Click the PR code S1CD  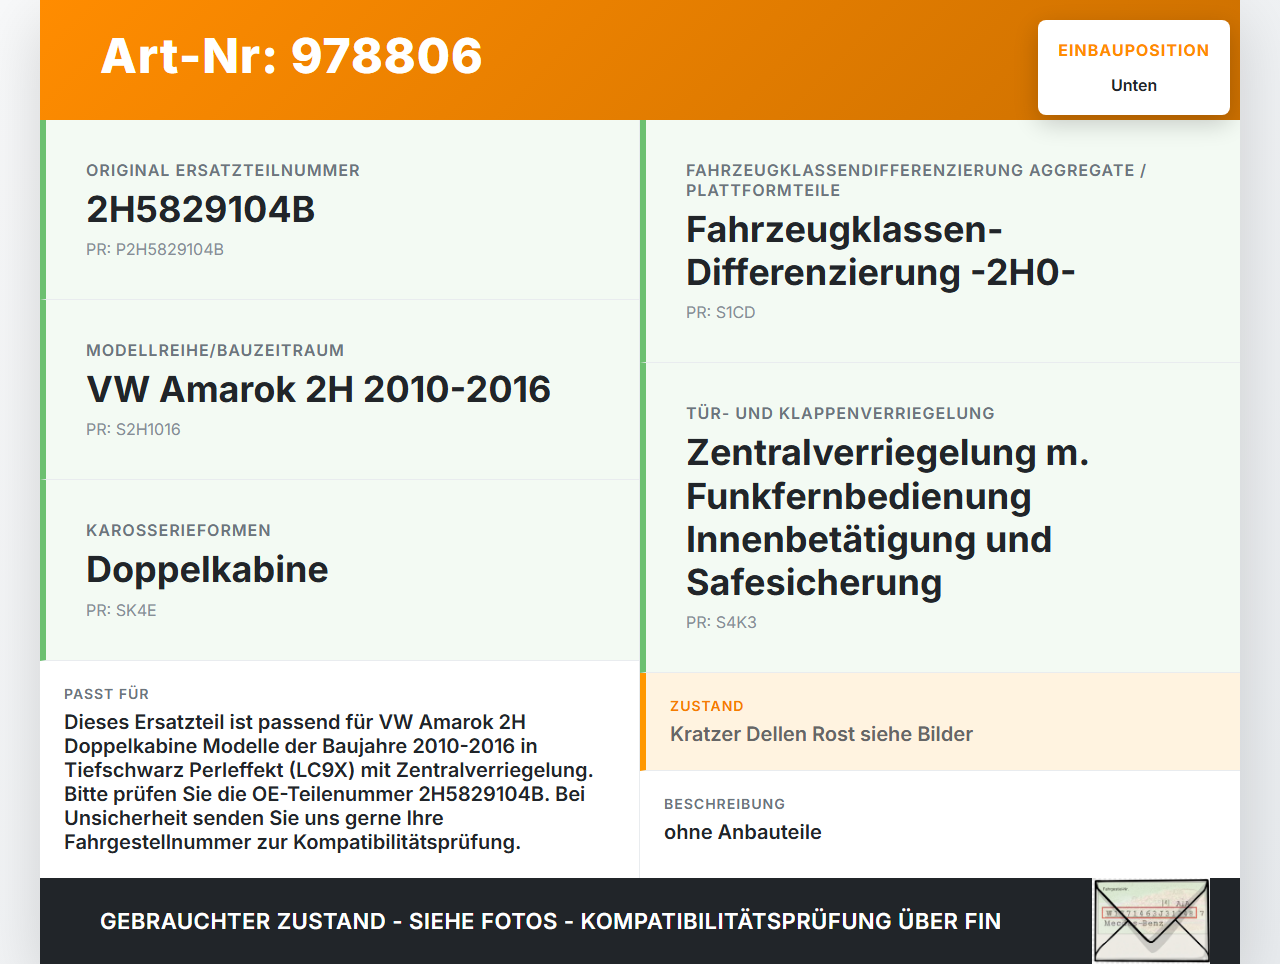(x=720, y=312)
